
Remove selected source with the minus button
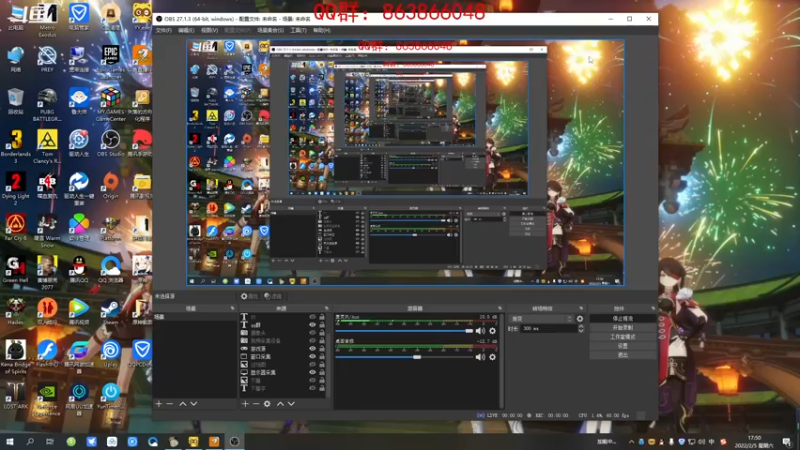[x=256, y=404]
